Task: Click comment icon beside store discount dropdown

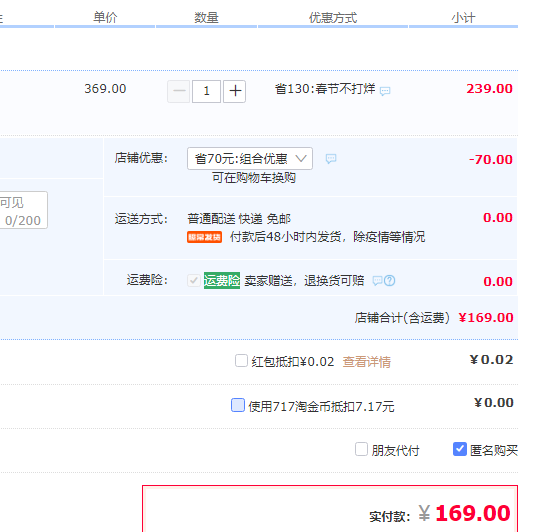Action: (331, 159)
